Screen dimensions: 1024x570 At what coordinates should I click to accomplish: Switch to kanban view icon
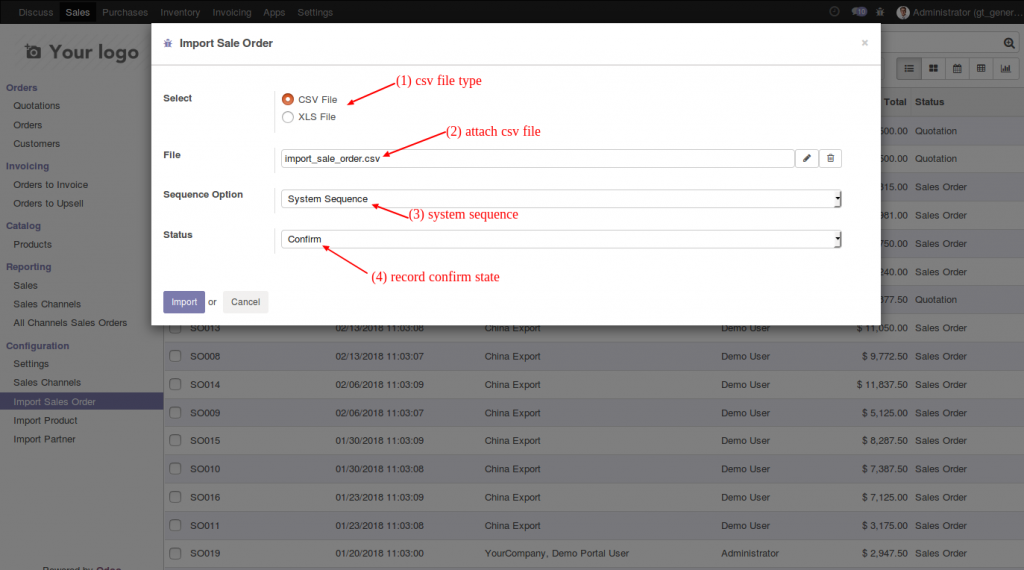[x=933, y=68]
